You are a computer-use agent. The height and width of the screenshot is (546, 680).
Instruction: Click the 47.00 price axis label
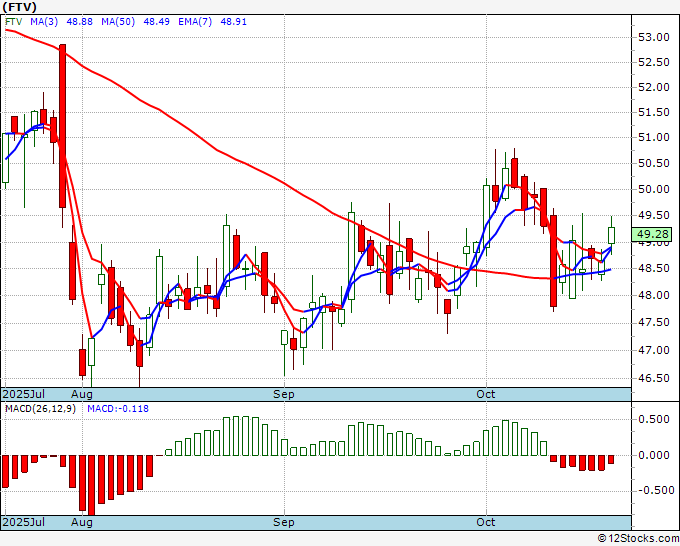click(x=654, y=350)
